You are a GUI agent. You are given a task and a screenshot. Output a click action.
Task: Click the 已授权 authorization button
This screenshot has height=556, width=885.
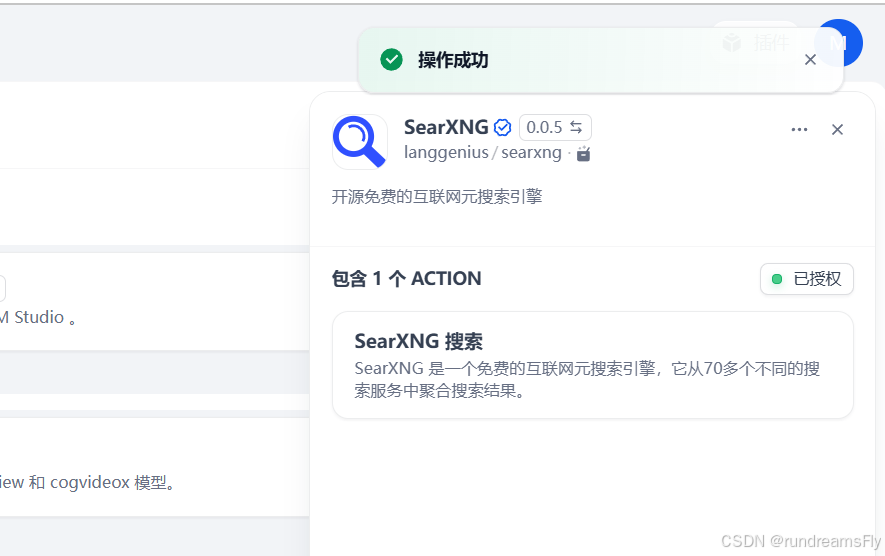pos(807,279)
